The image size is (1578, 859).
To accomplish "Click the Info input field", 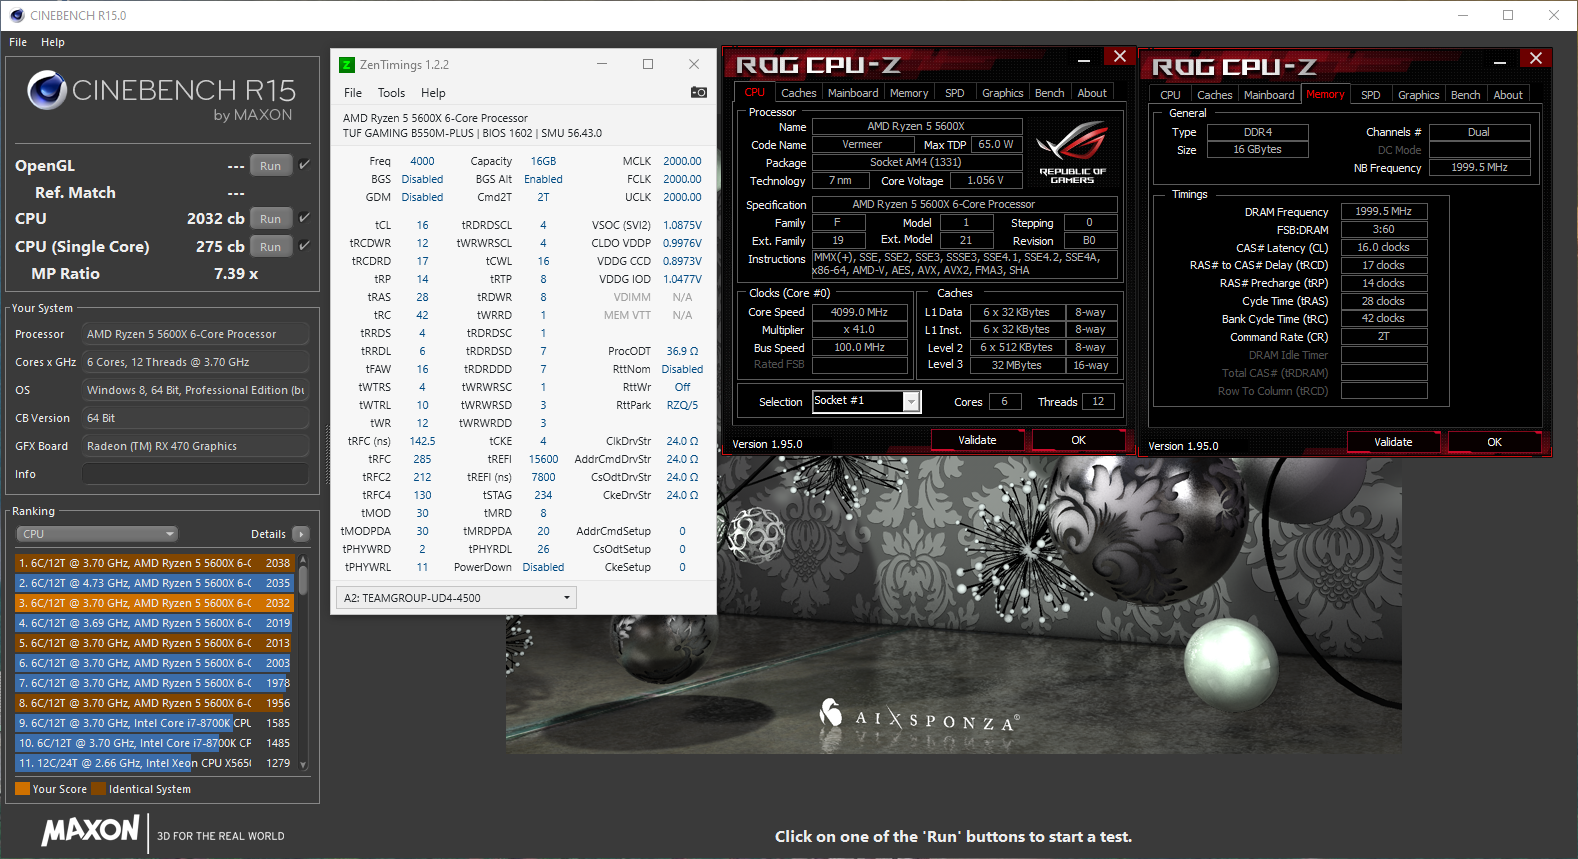I will click(195, 474).
